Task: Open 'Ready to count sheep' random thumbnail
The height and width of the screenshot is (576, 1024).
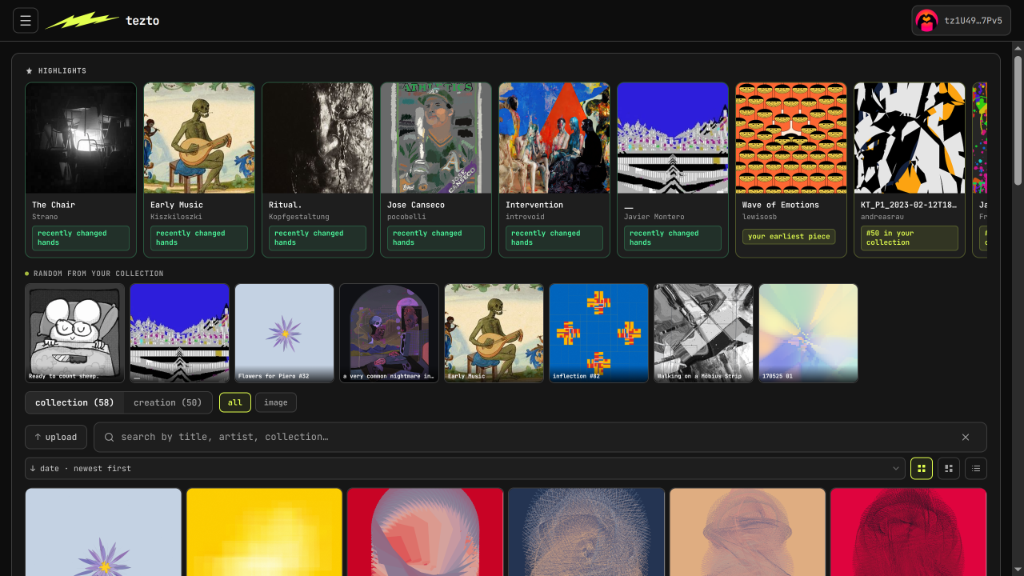Action: tap(75, 333)
